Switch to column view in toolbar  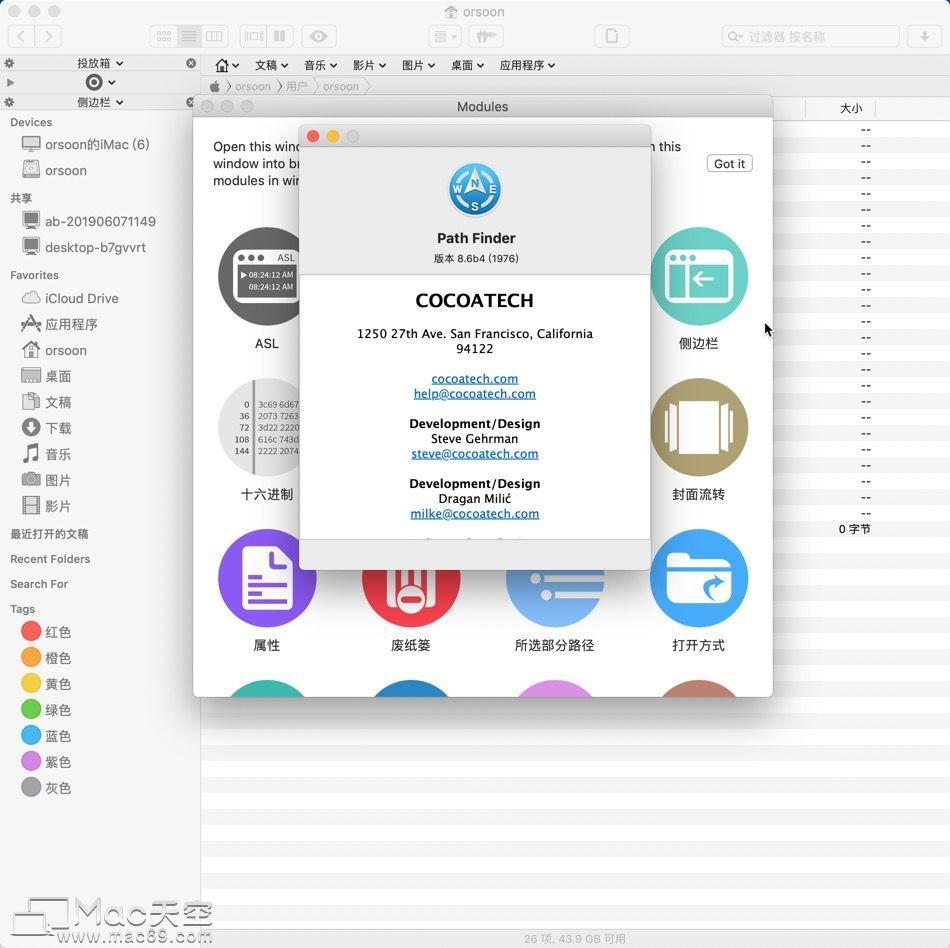point(214,36)
